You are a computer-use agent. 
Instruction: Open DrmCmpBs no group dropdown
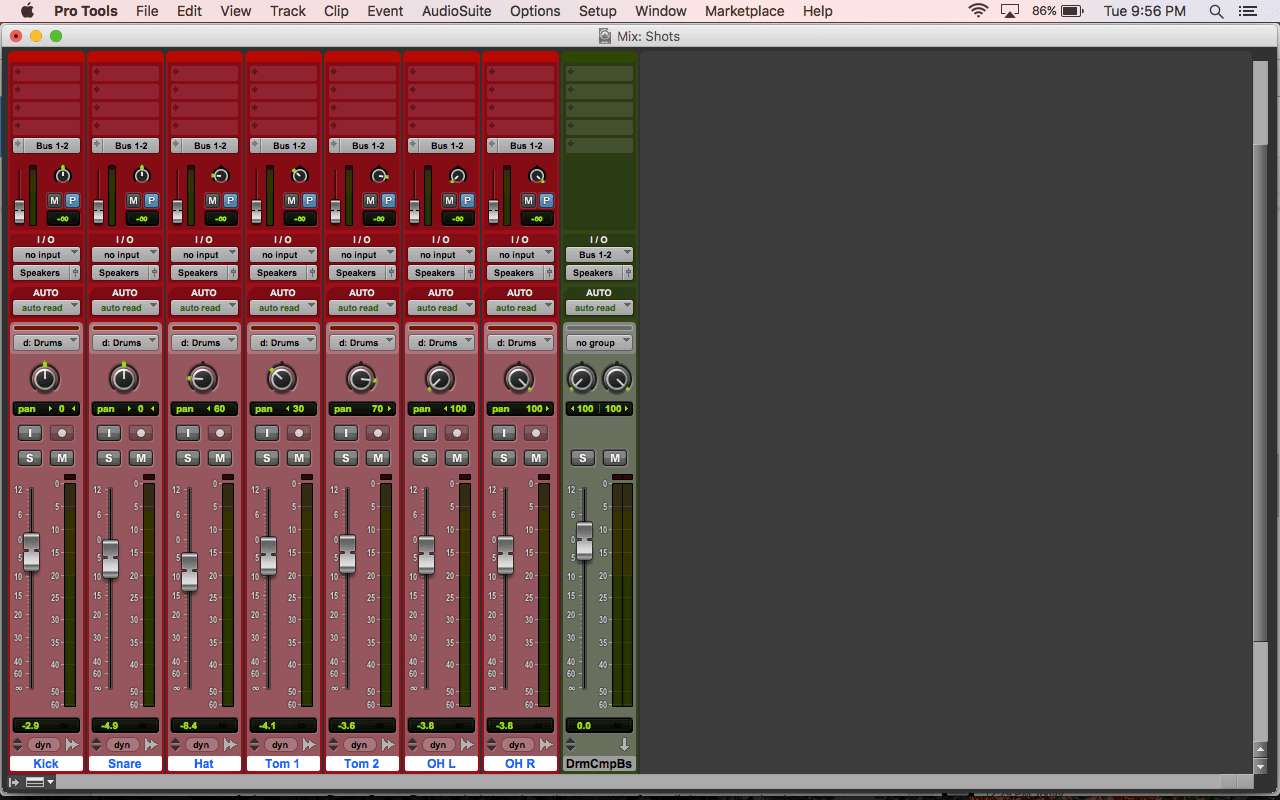(599, 343)
